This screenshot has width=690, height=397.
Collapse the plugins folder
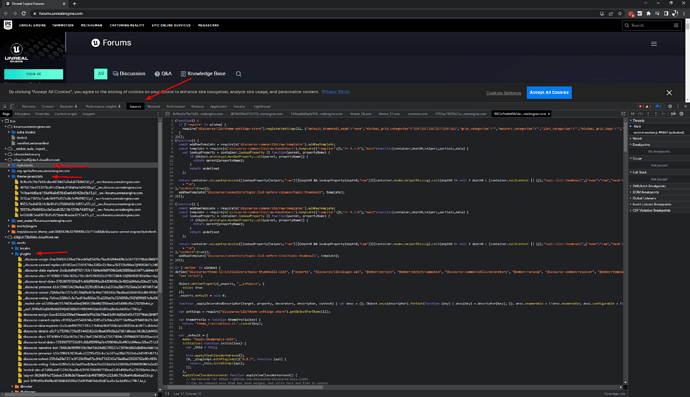[x=12, y=254]
